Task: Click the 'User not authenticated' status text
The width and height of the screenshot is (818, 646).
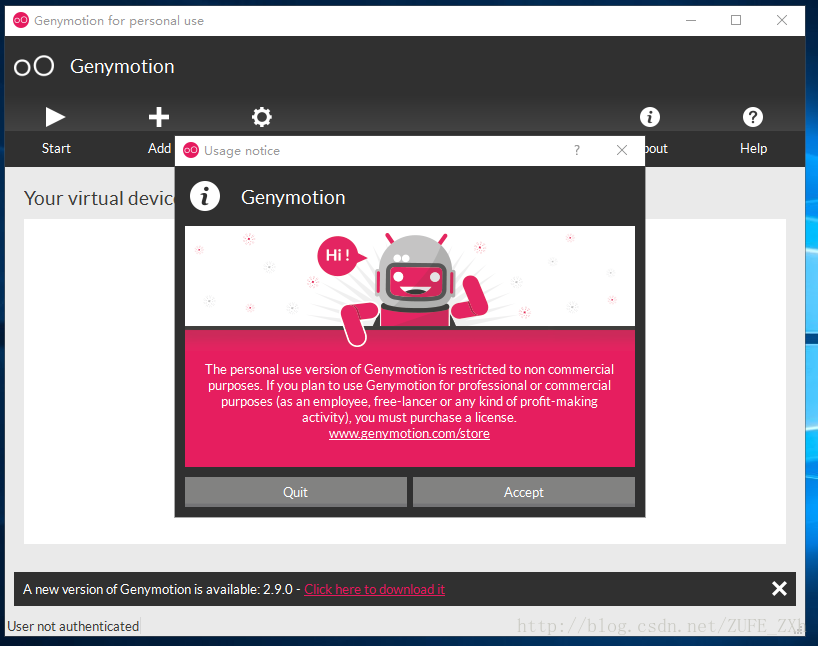Action: (73, 626)
